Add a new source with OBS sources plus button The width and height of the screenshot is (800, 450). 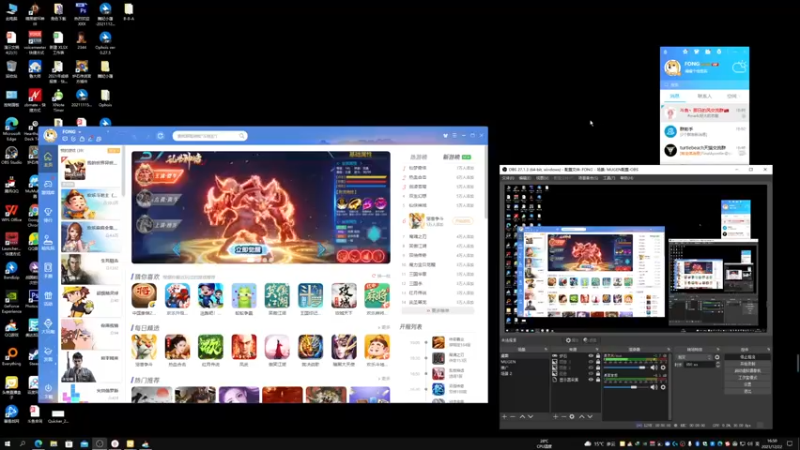coord(555,417)
